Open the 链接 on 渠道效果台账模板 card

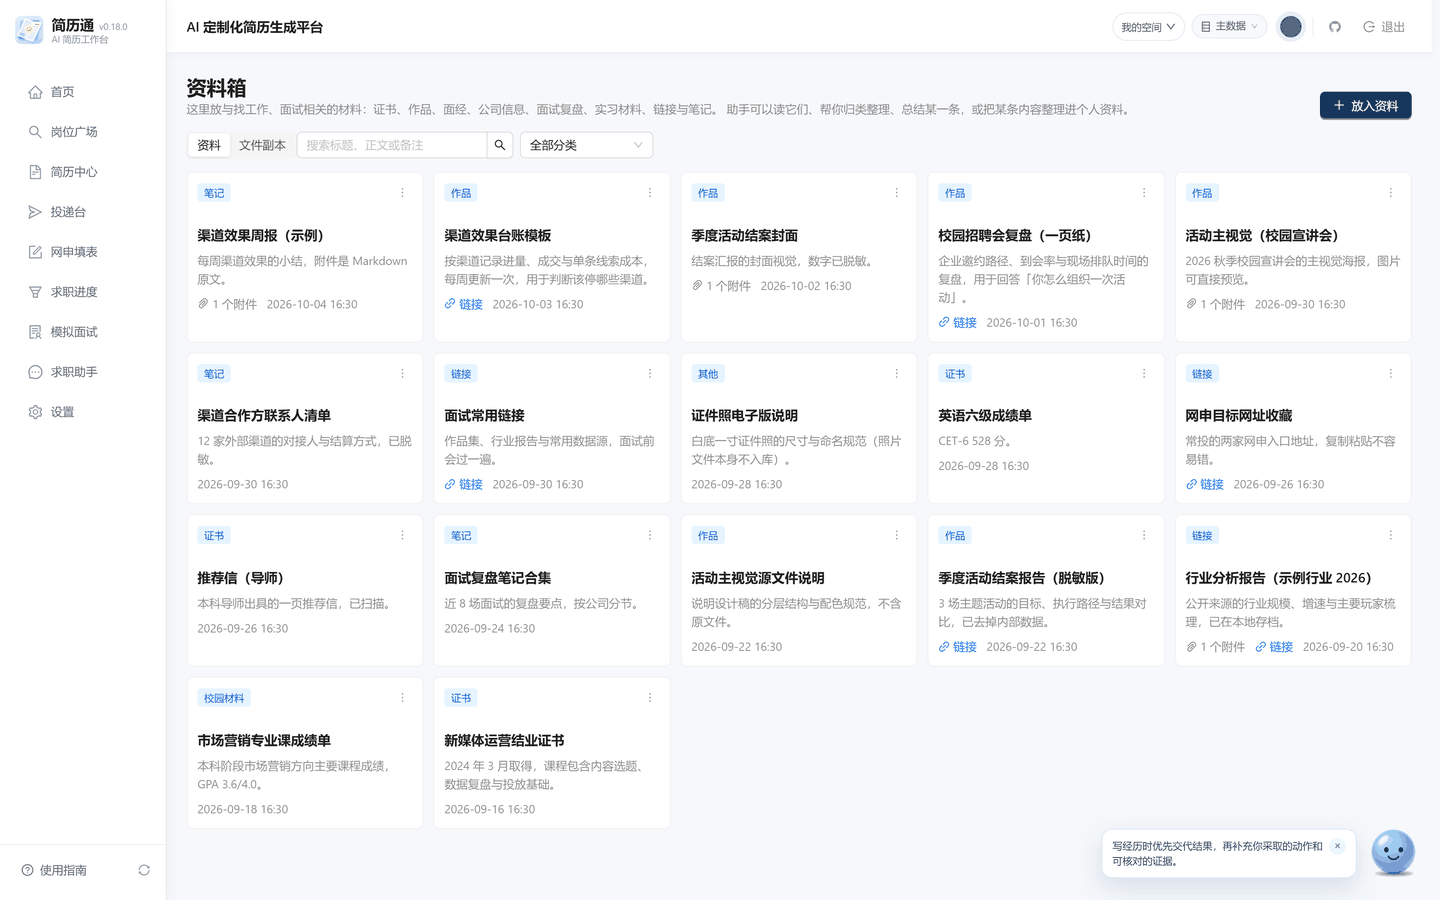coord(464,304)
